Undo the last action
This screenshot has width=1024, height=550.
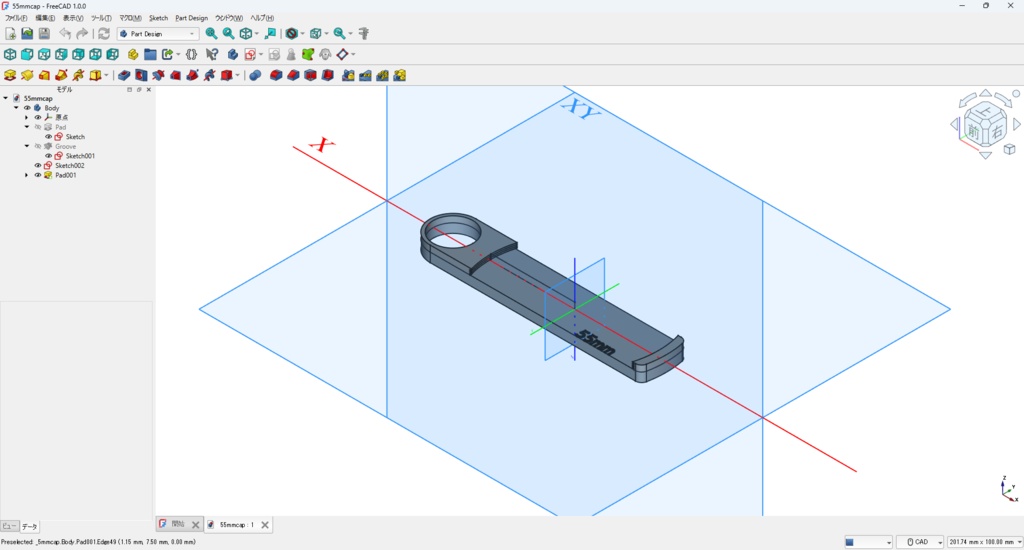(65, 33)
